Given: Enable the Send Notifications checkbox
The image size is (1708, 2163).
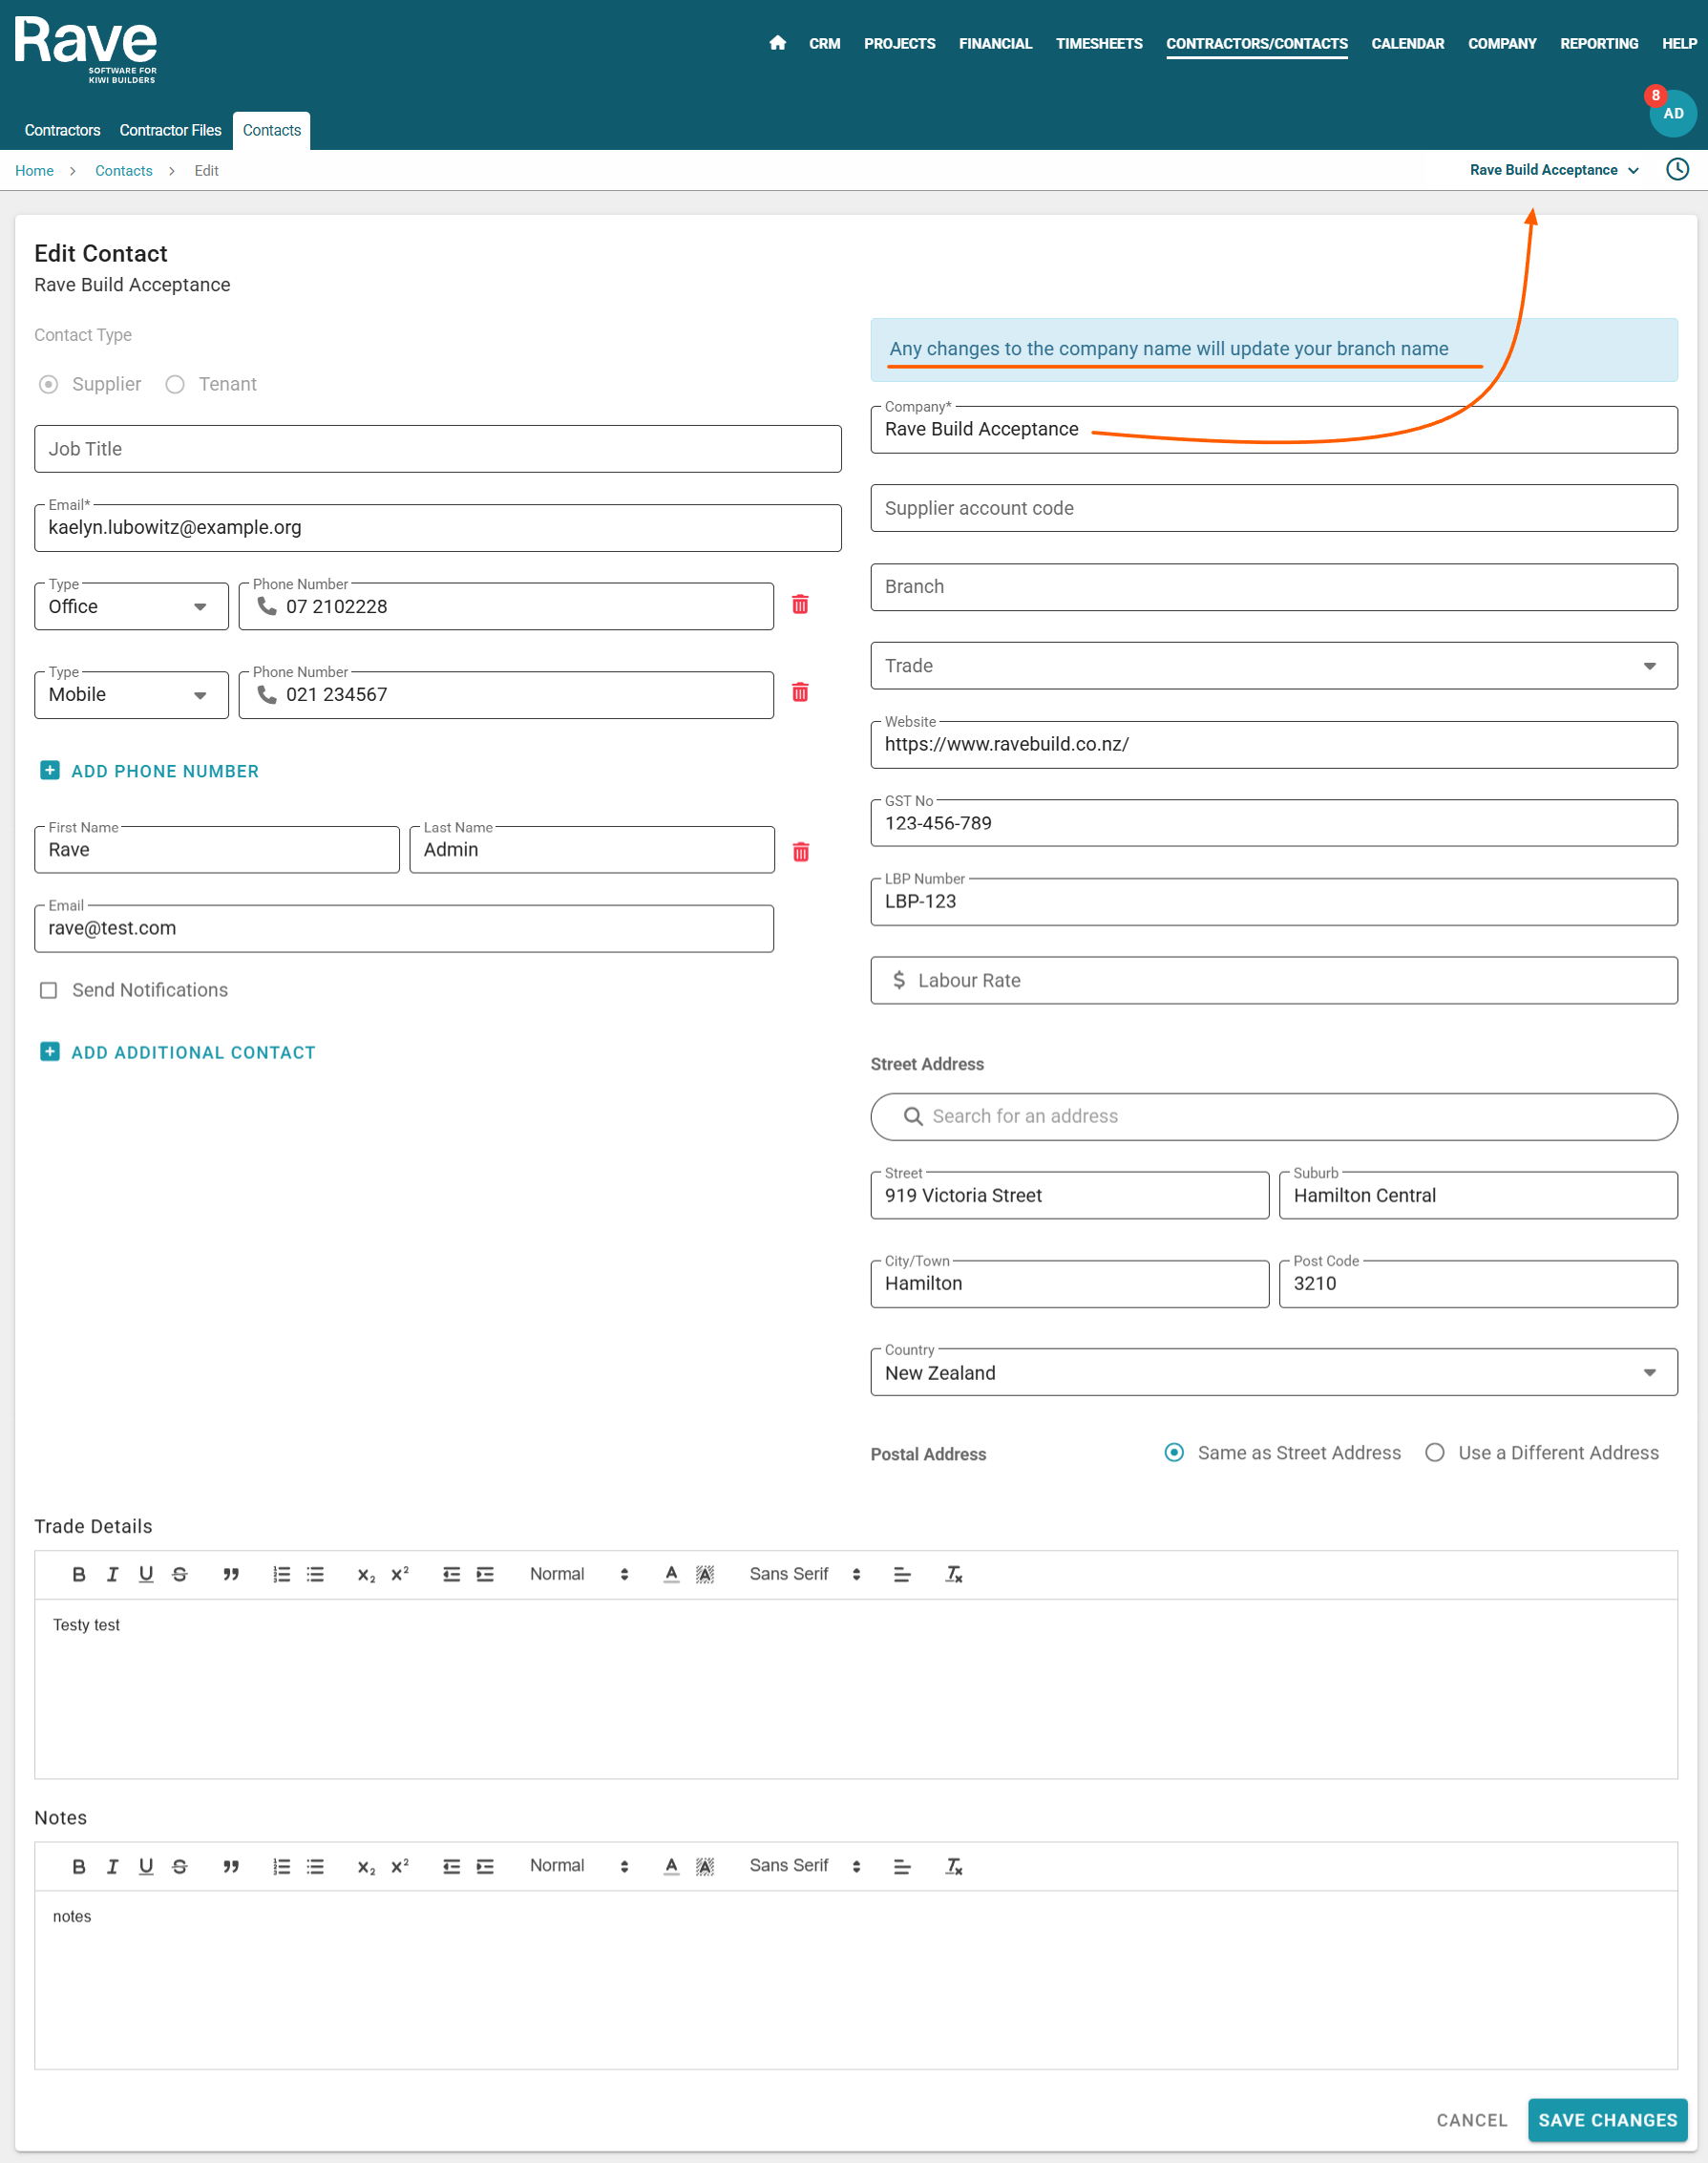Looking at the screenshot, I should pos(48,990).
